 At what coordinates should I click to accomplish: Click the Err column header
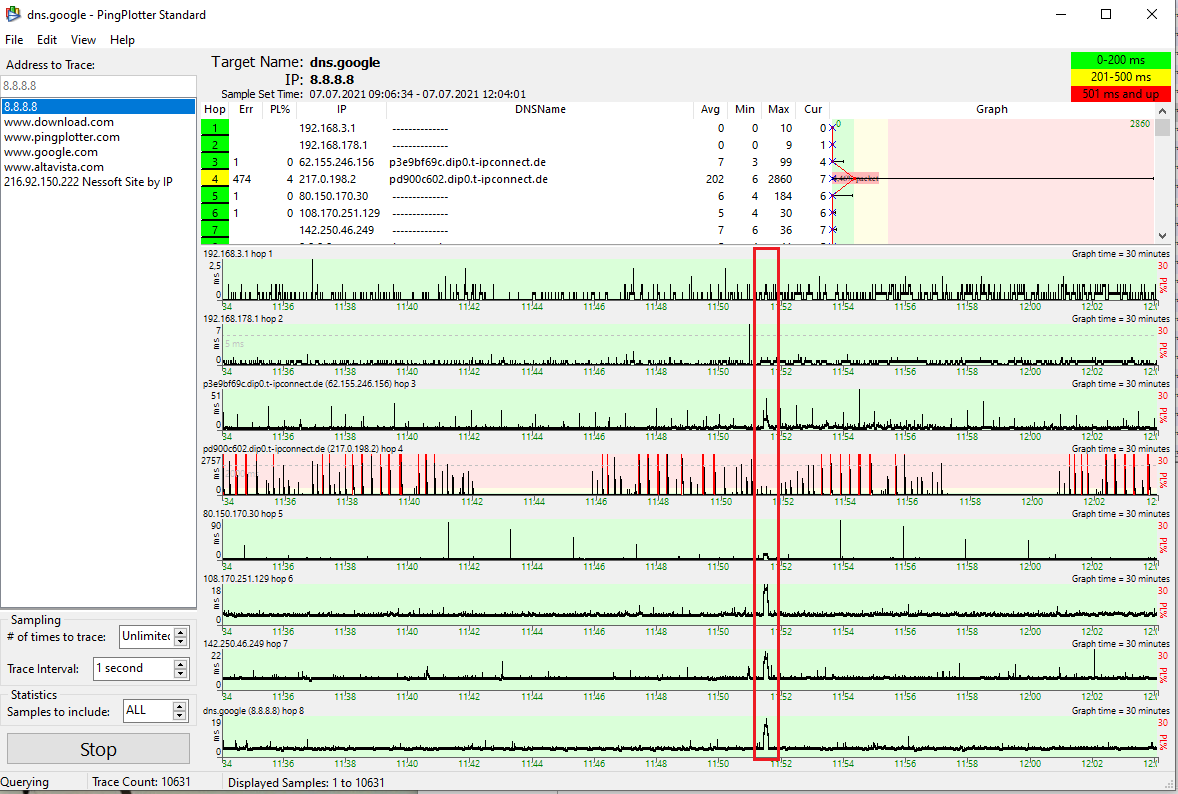pyautogui.click(x=246, y=110)
